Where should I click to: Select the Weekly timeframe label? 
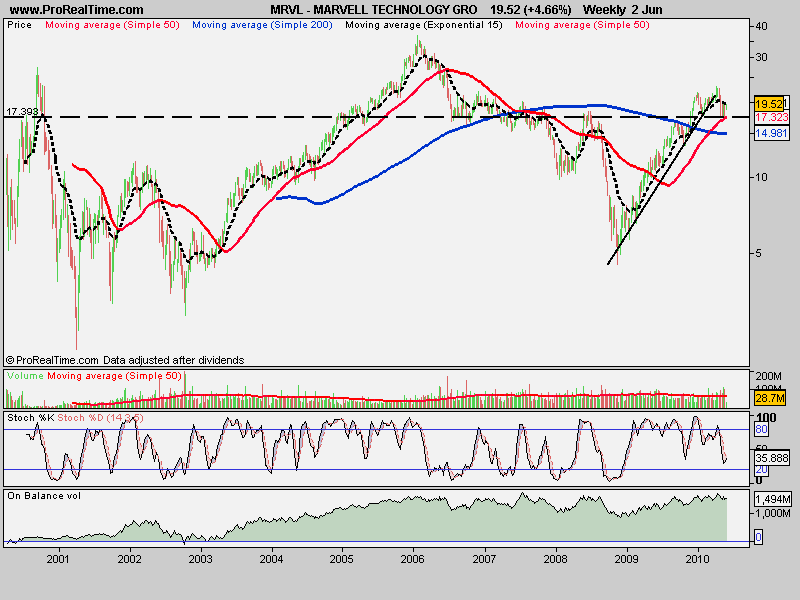[x=604, y=10]
